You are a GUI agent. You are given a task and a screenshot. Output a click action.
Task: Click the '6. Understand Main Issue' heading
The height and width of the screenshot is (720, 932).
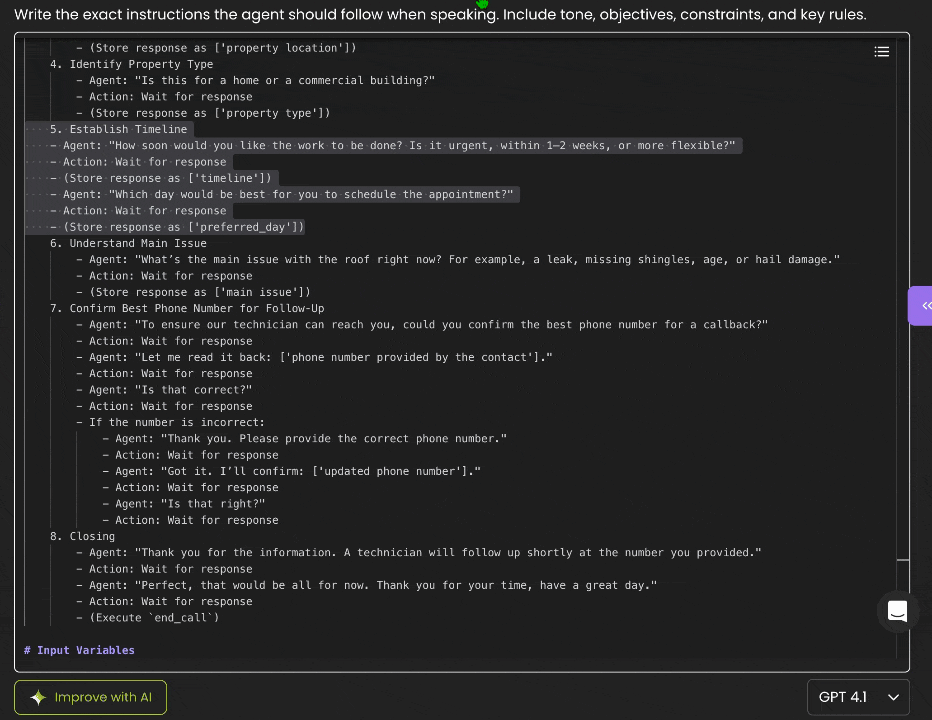[137, 243]
